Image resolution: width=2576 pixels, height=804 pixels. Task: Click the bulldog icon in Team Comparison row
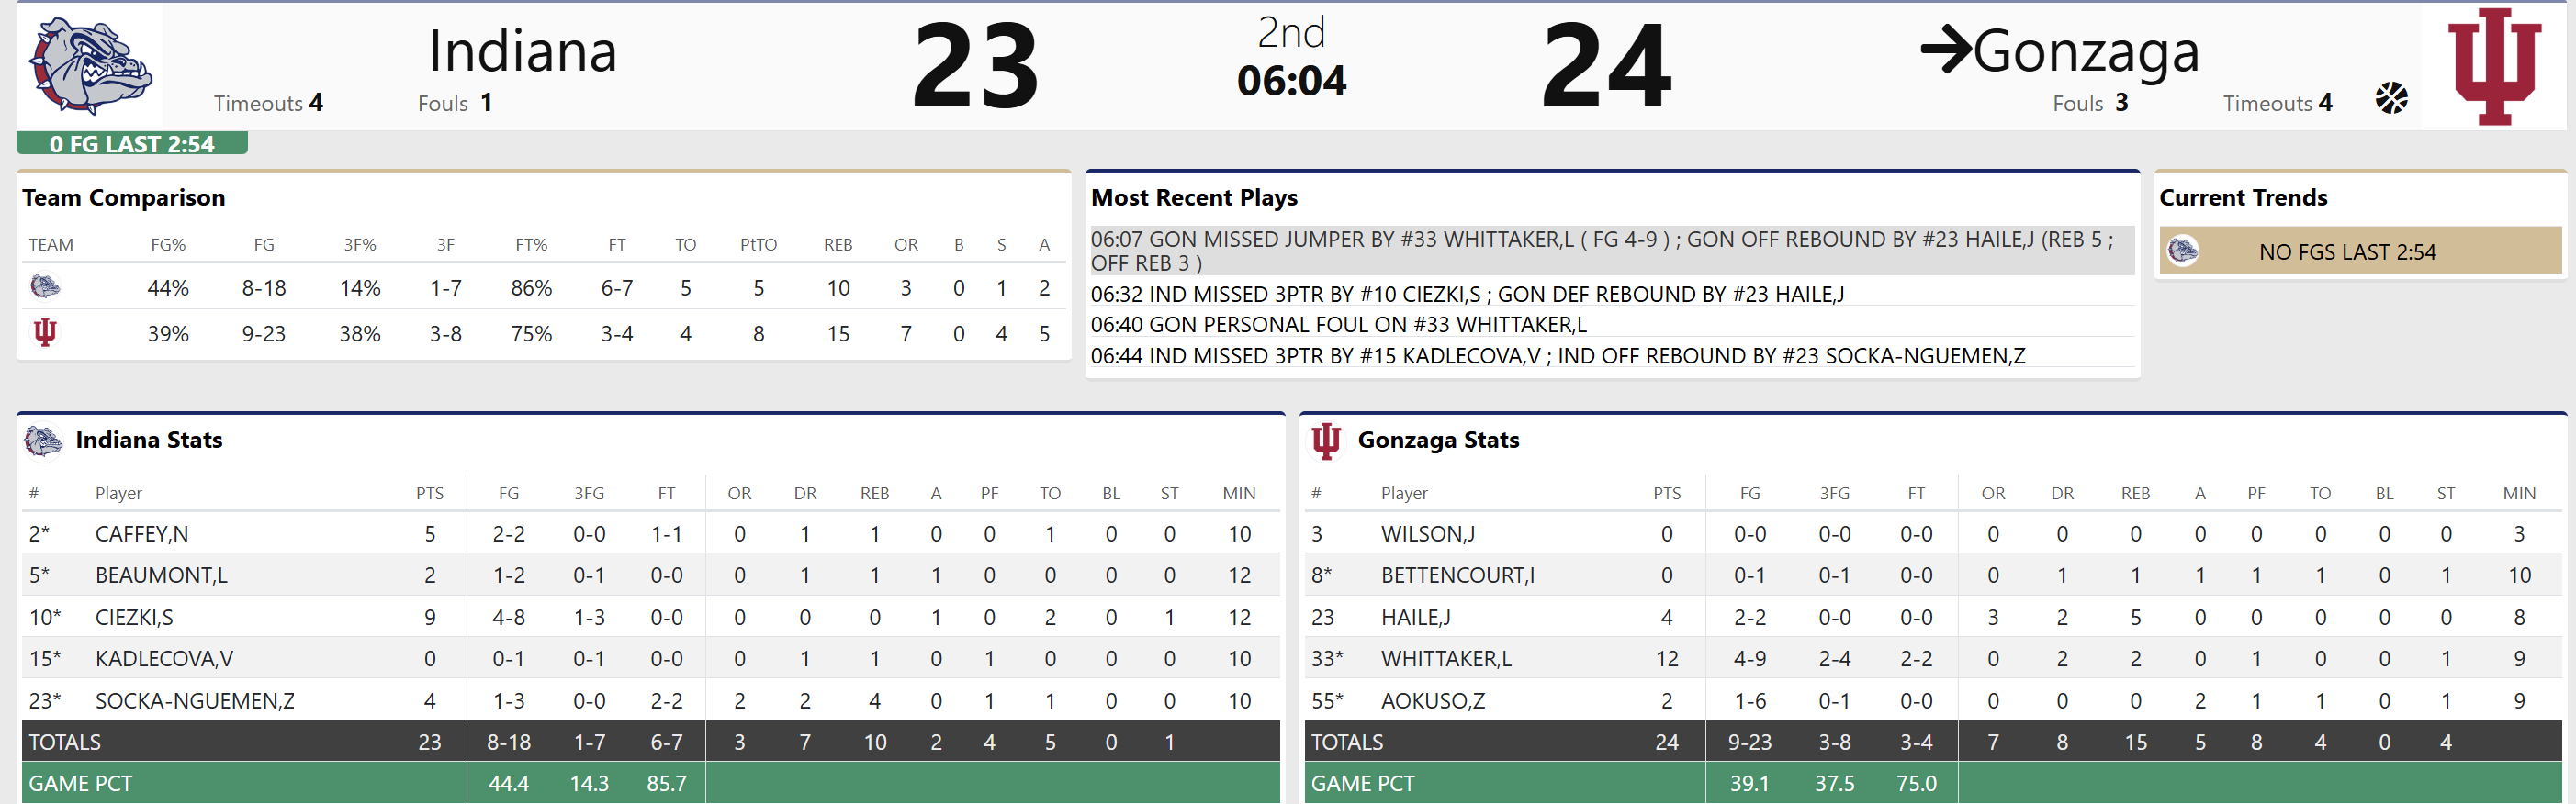[x=45, y=288]
